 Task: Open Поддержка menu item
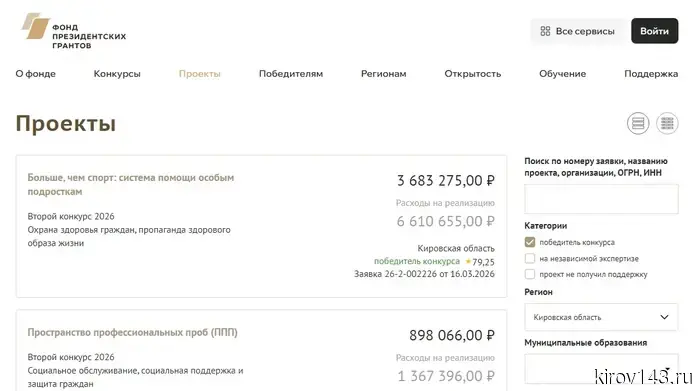[x=651, y=74]
